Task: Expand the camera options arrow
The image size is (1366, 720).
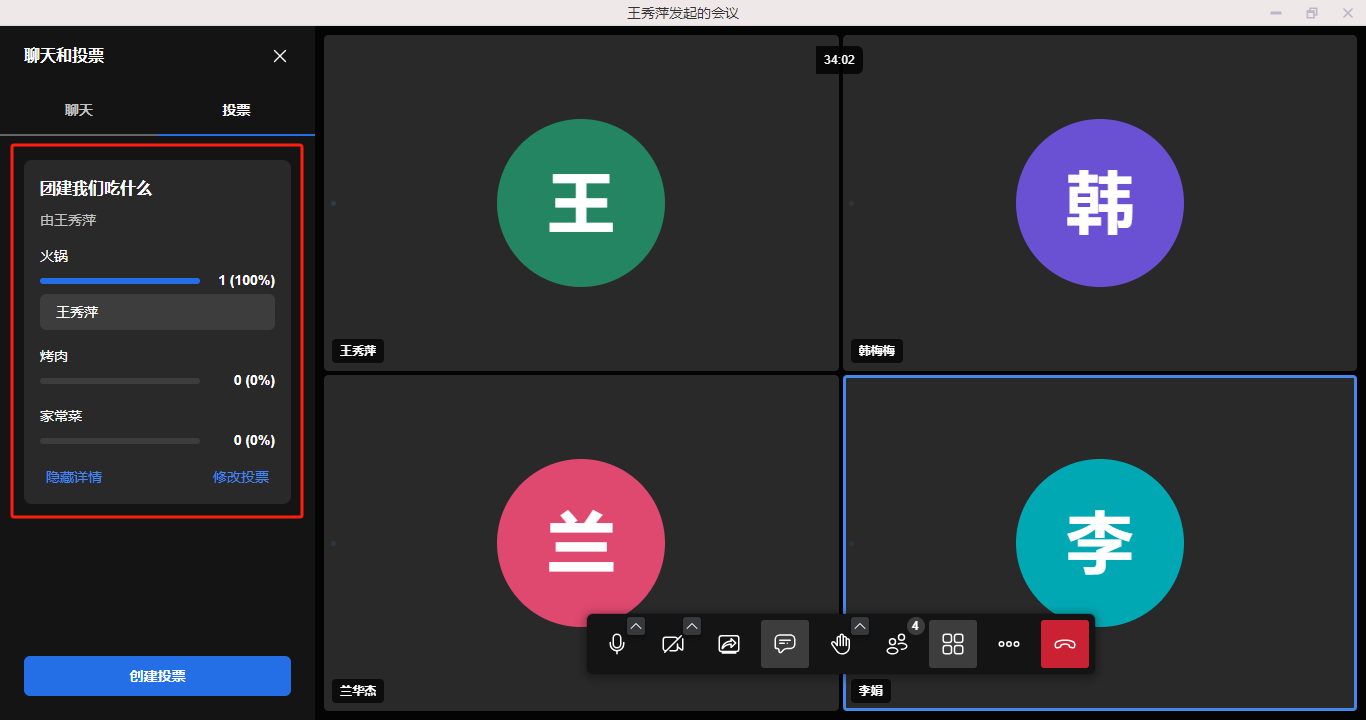Action: click(692, 626)
